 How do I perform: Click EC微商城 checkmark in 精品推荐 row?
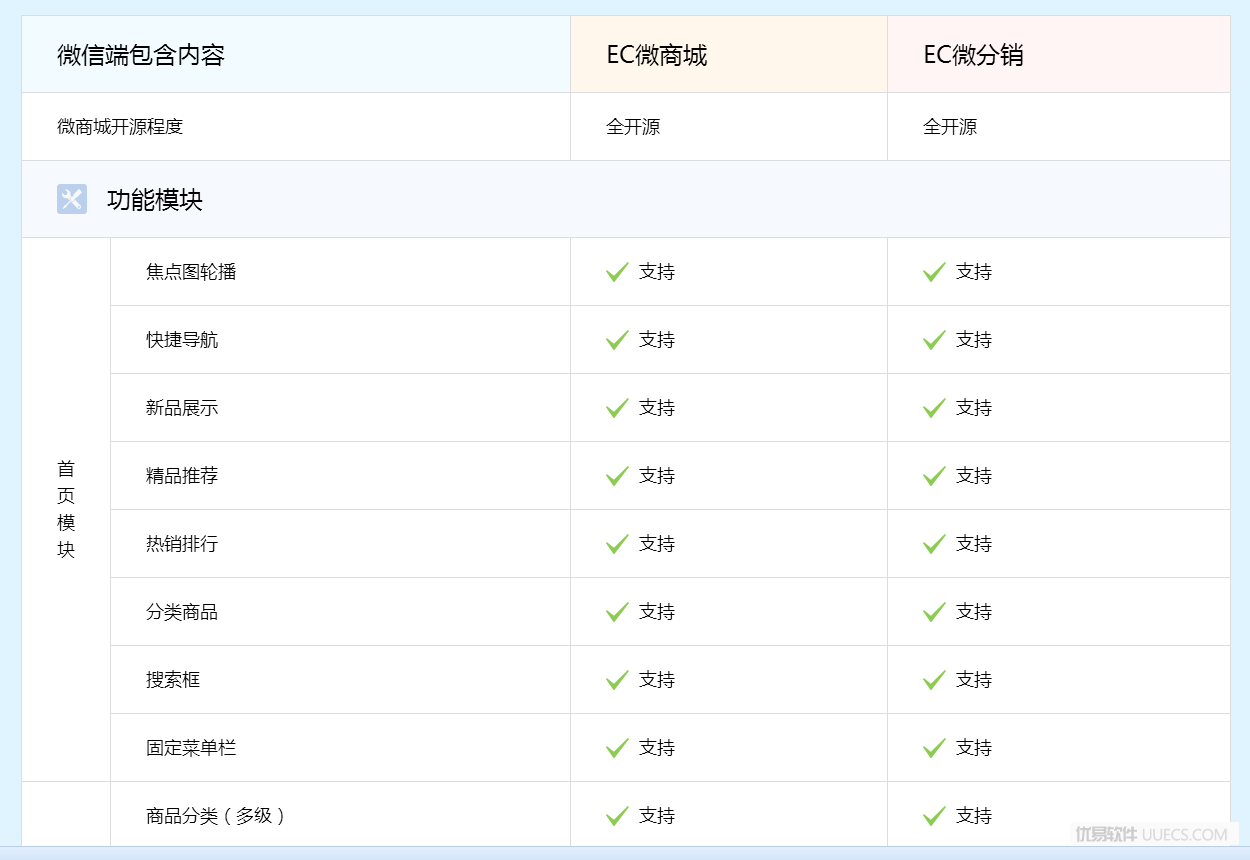(x=617, y=476)
